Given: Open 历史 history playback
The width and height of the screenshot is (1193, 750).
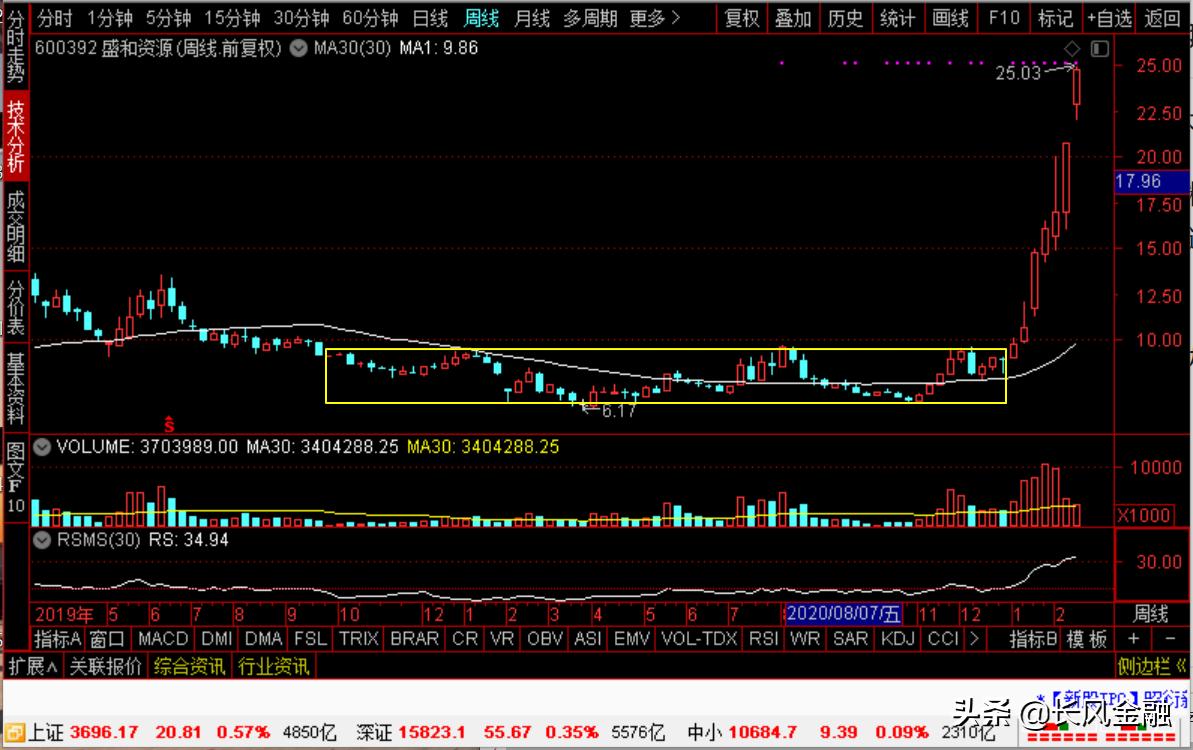Looking at the screenshot, I should click(x=845, y=18).
